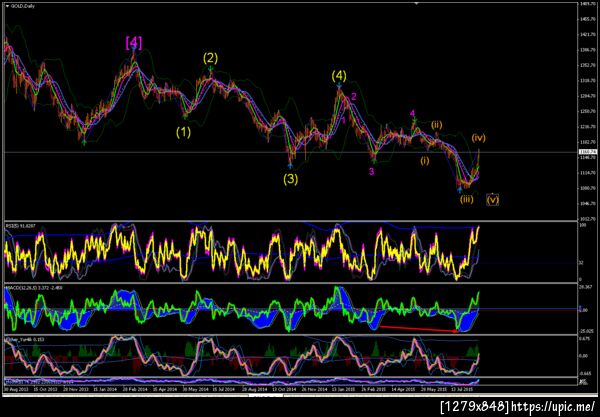Viewport: 600px width, 417px height.
Task: Select the boxed (v) wave label
Action: [x=492, y=199]
